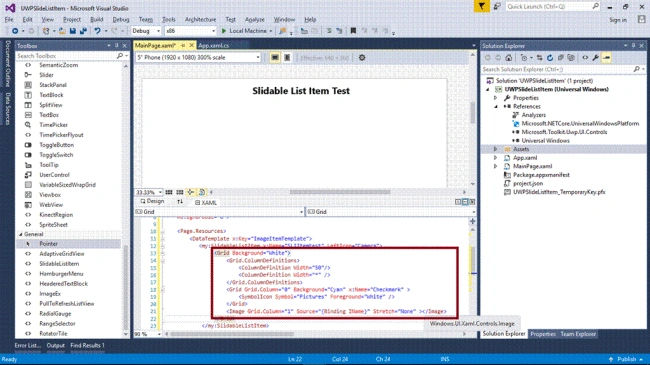Screen dimensions: 650x365
Task: Open Document Outline side tab
Action: coord(7,63)
